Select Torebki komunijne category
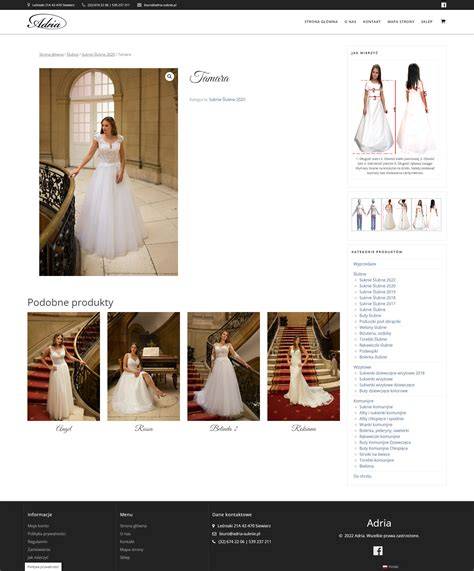Viewport: 474px width, 571px height. (x=376, y=460)
